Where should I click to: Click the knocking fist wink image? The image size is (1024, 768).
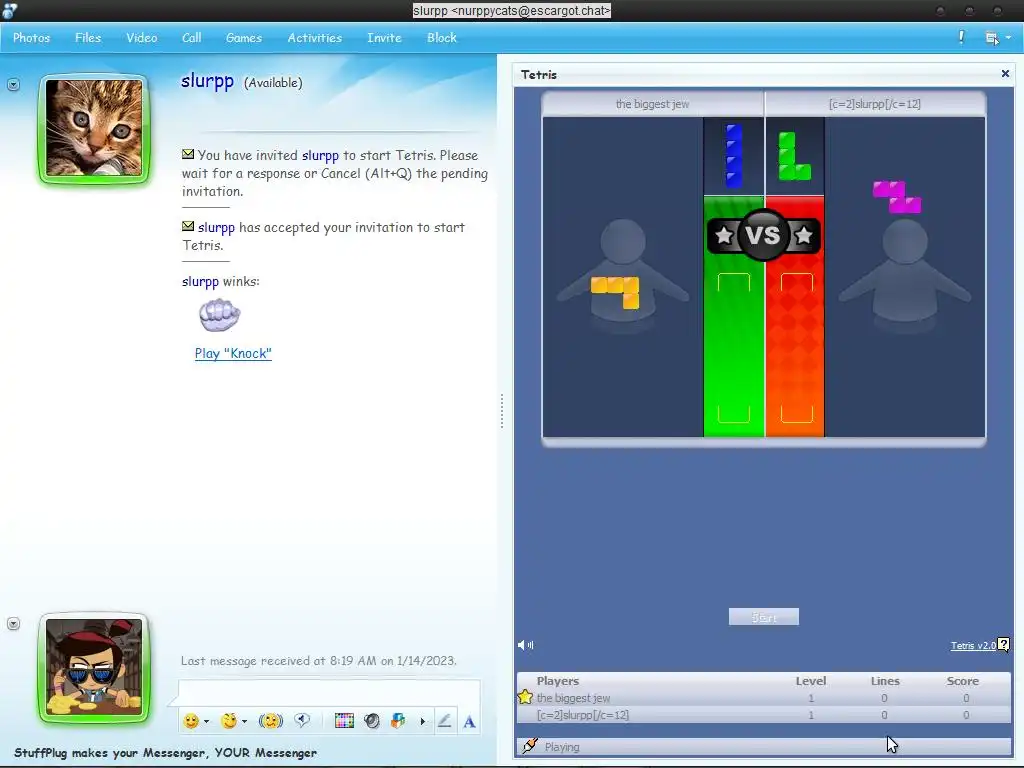click(219, 315)
